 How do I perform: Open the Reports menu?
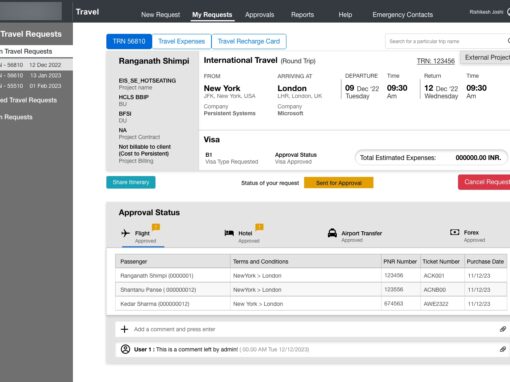point(302,15)
